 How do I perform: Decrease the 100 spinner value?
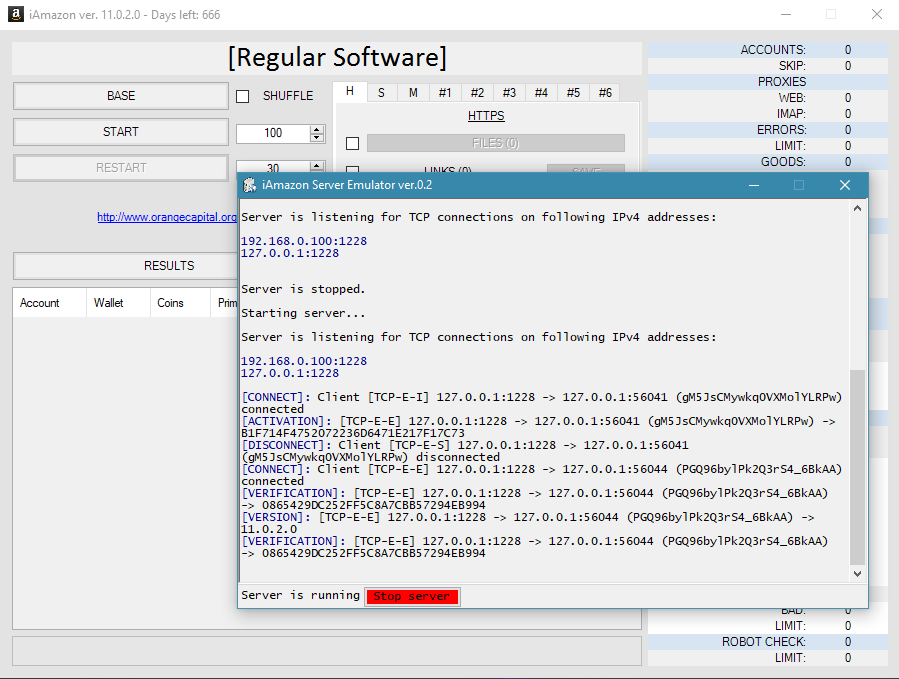[x=316, y=138]
